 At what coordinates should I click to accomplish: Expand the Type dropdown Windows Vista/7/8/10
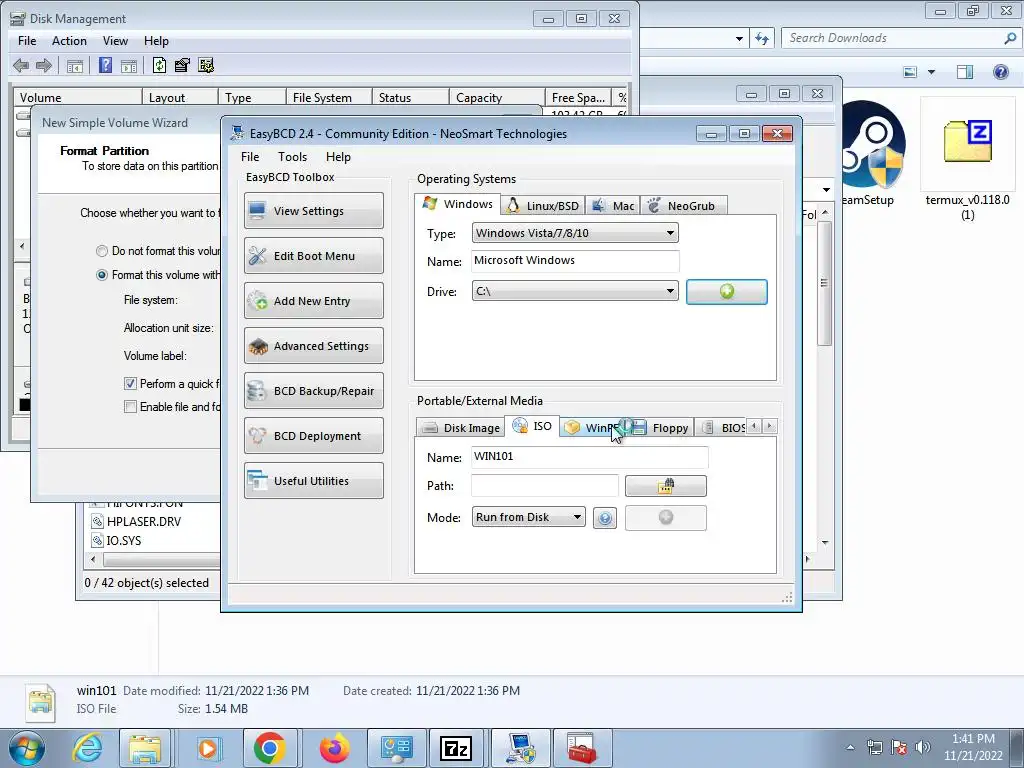tap(575, 233)
